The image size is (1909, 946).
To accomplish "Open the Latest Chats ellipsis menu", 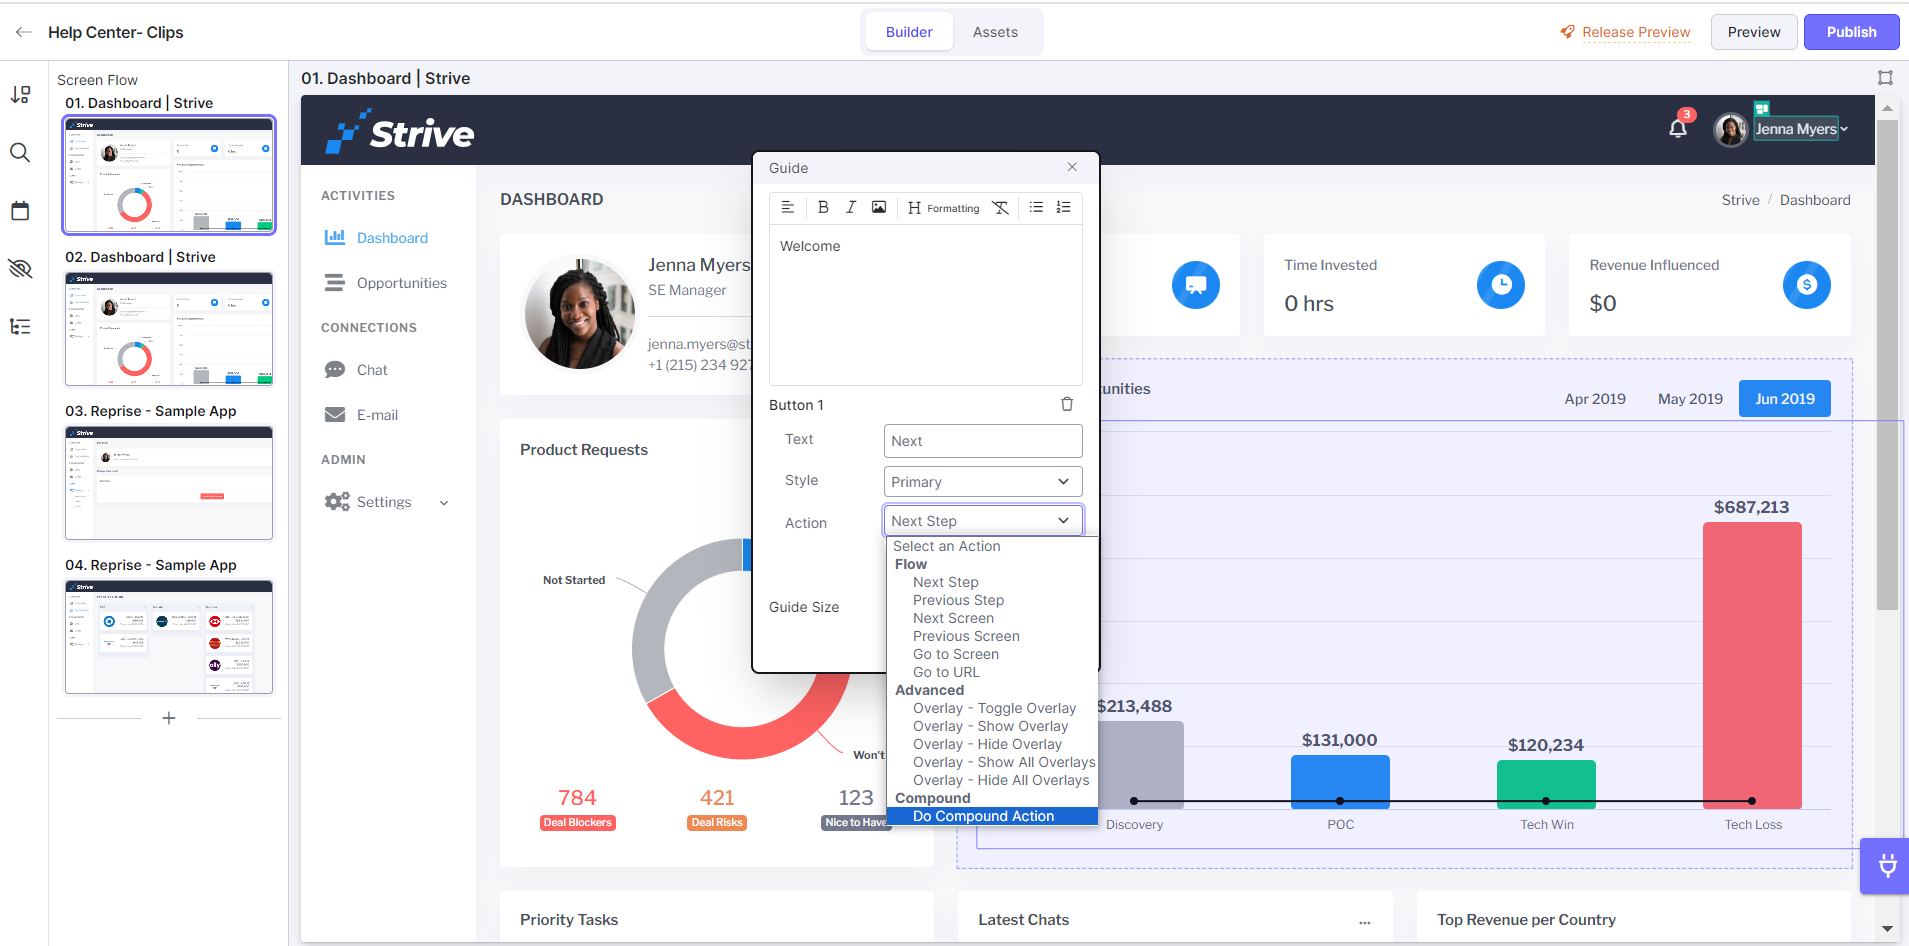I will pos(1365,921).
